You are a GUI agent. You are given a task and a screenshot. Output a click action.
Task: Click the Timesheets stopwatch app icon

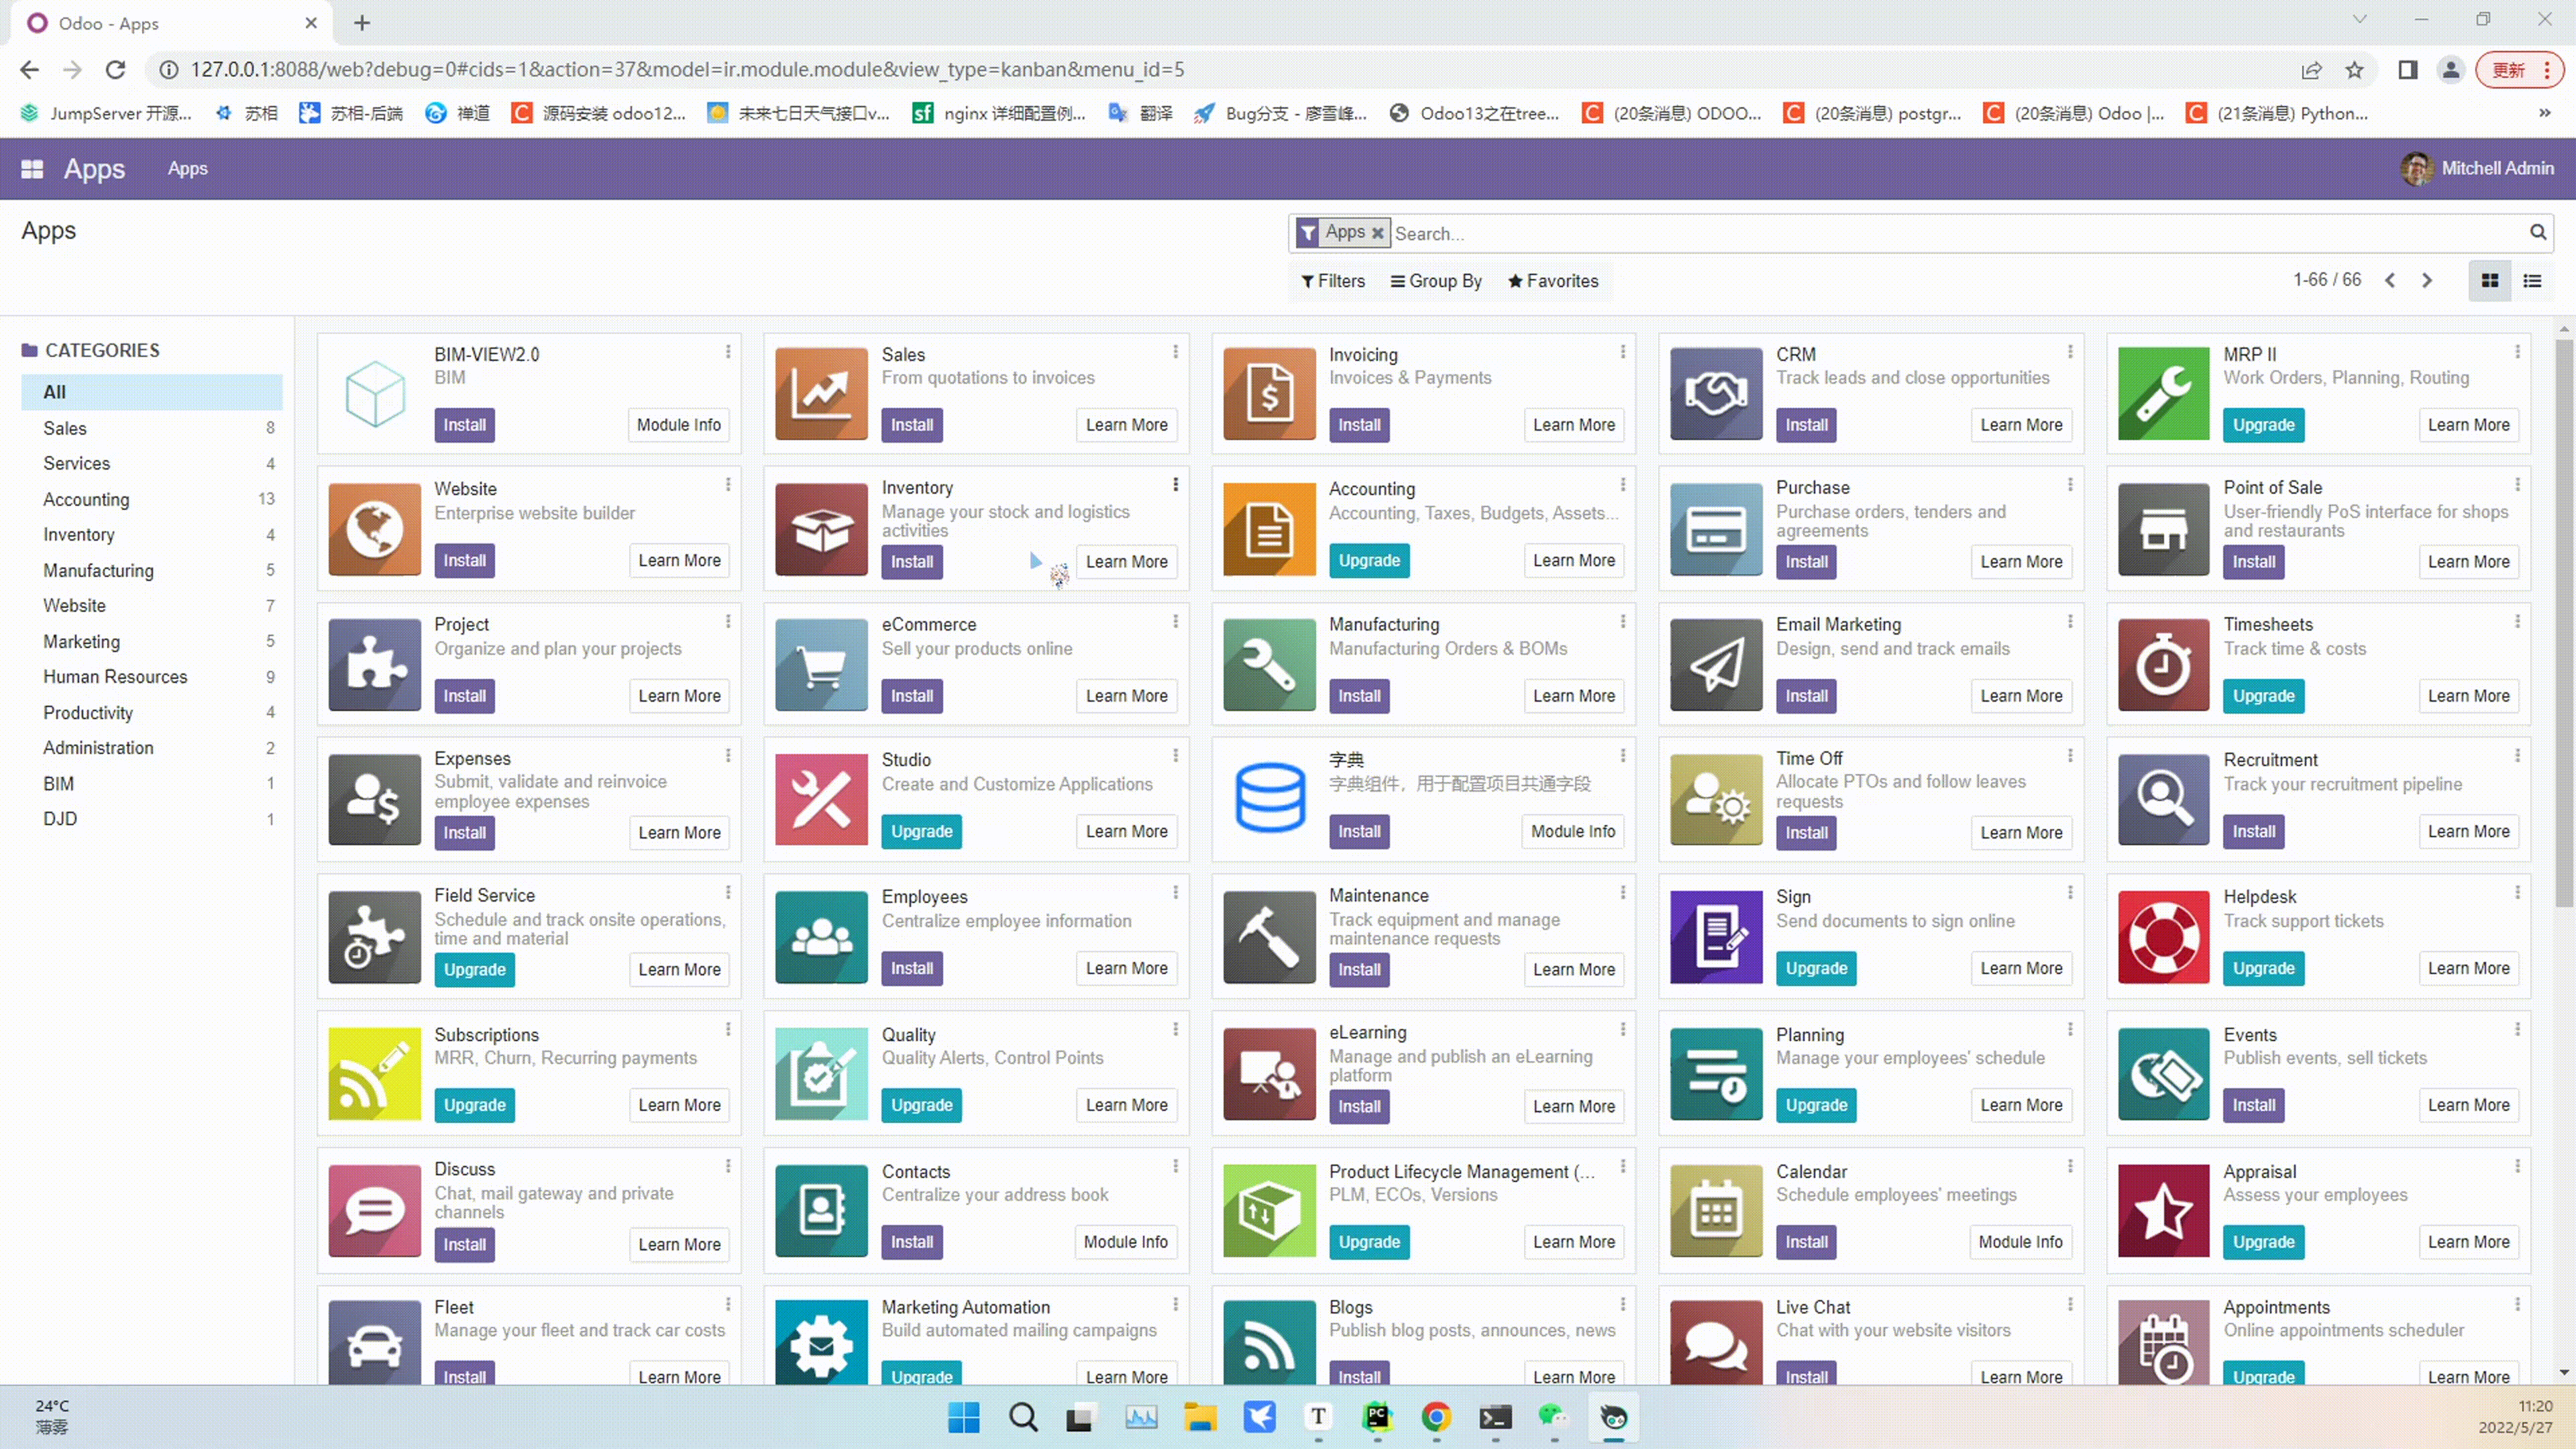coord(2163,664)
